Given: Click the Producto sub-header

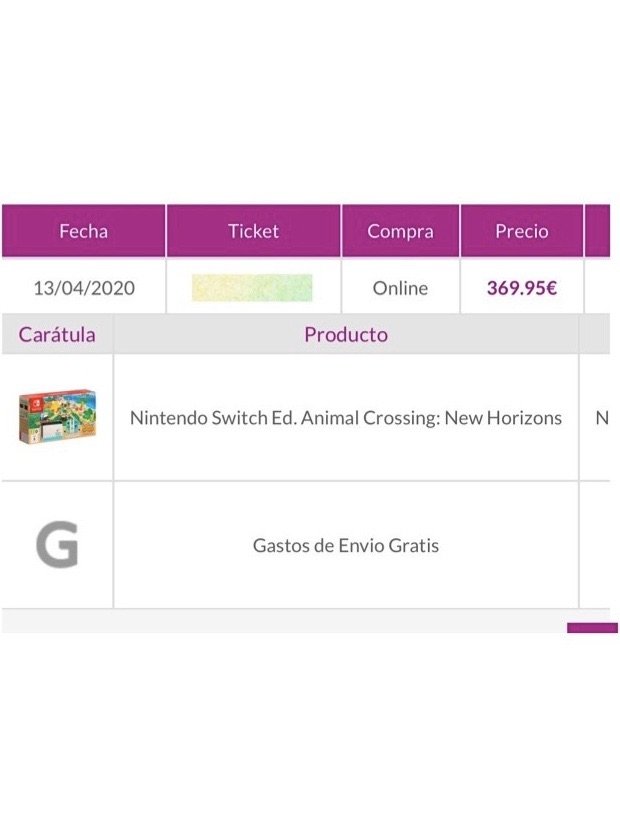Looking at the screenshot, I should coord(346,334).
